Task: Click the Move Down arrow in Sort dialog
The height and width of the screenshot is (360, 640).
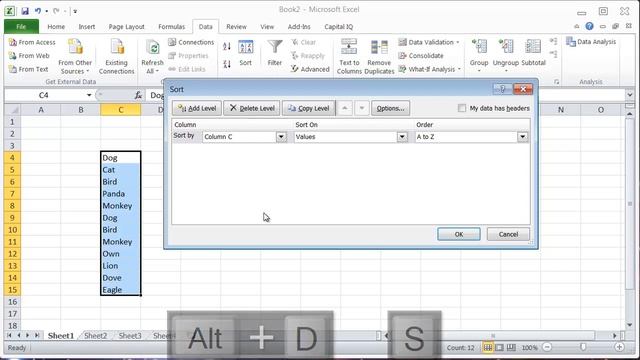Action: click(x=362, y=108)
